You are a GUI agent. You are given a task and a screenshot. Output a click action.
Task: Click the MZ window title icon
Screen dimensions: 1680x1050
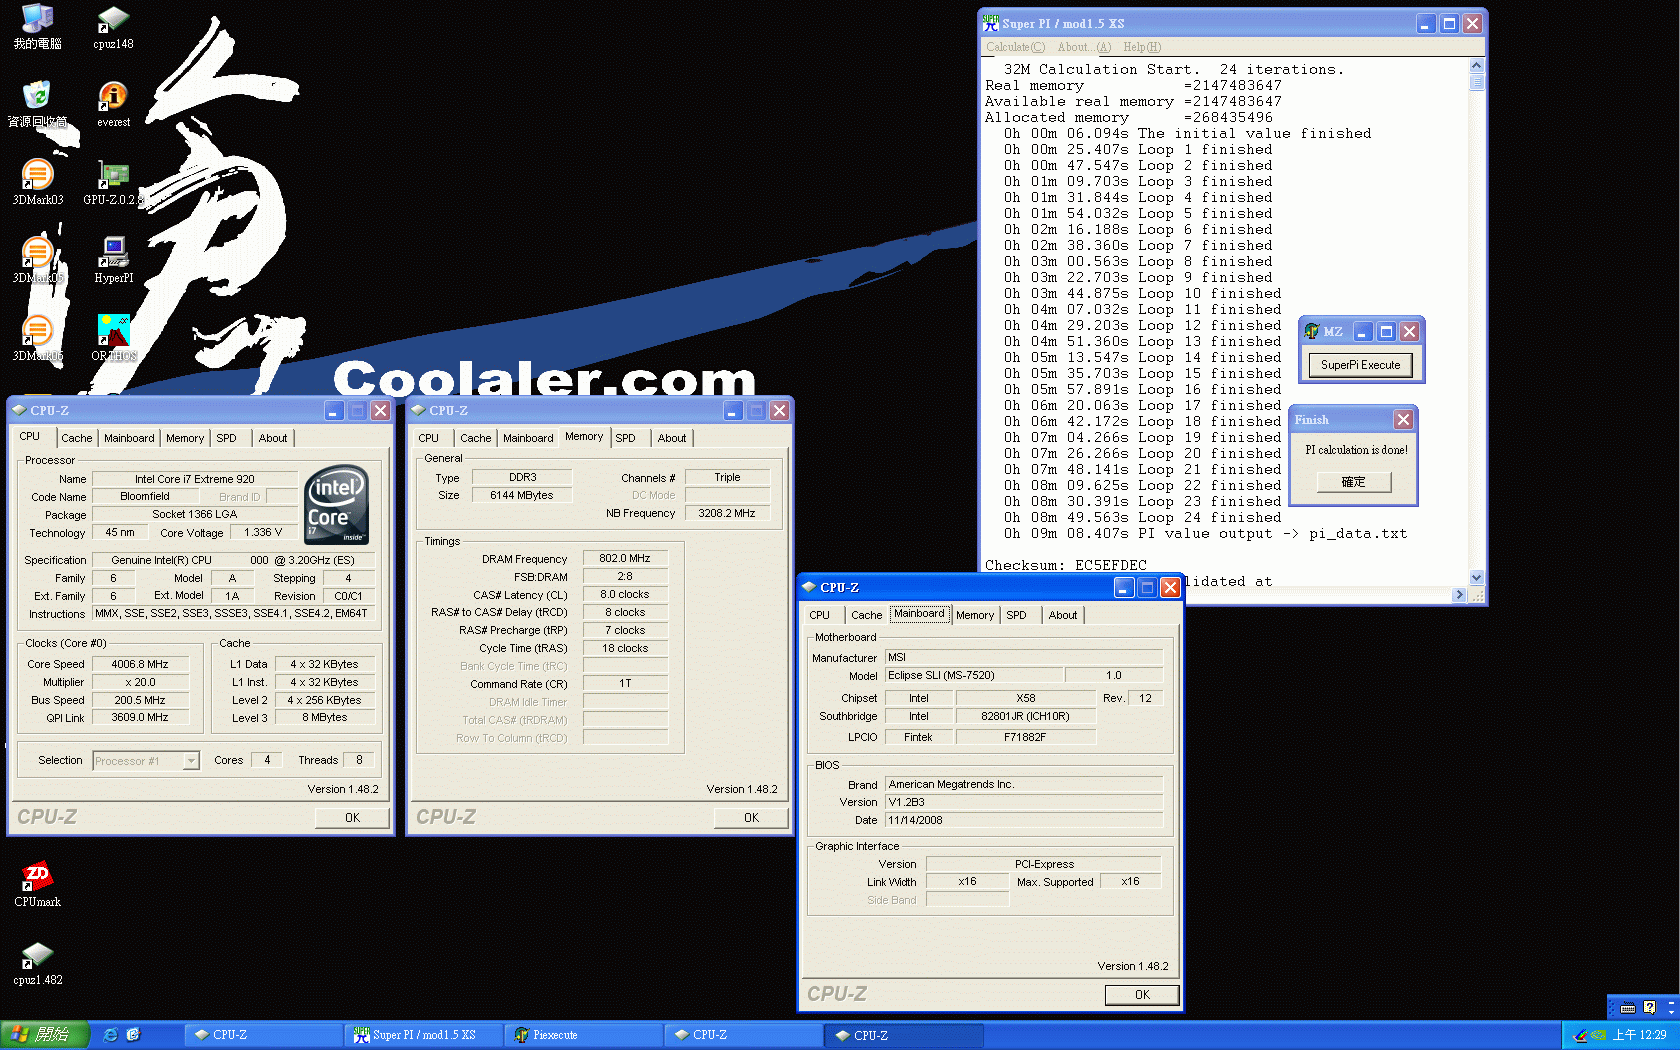click(1312, 331)
